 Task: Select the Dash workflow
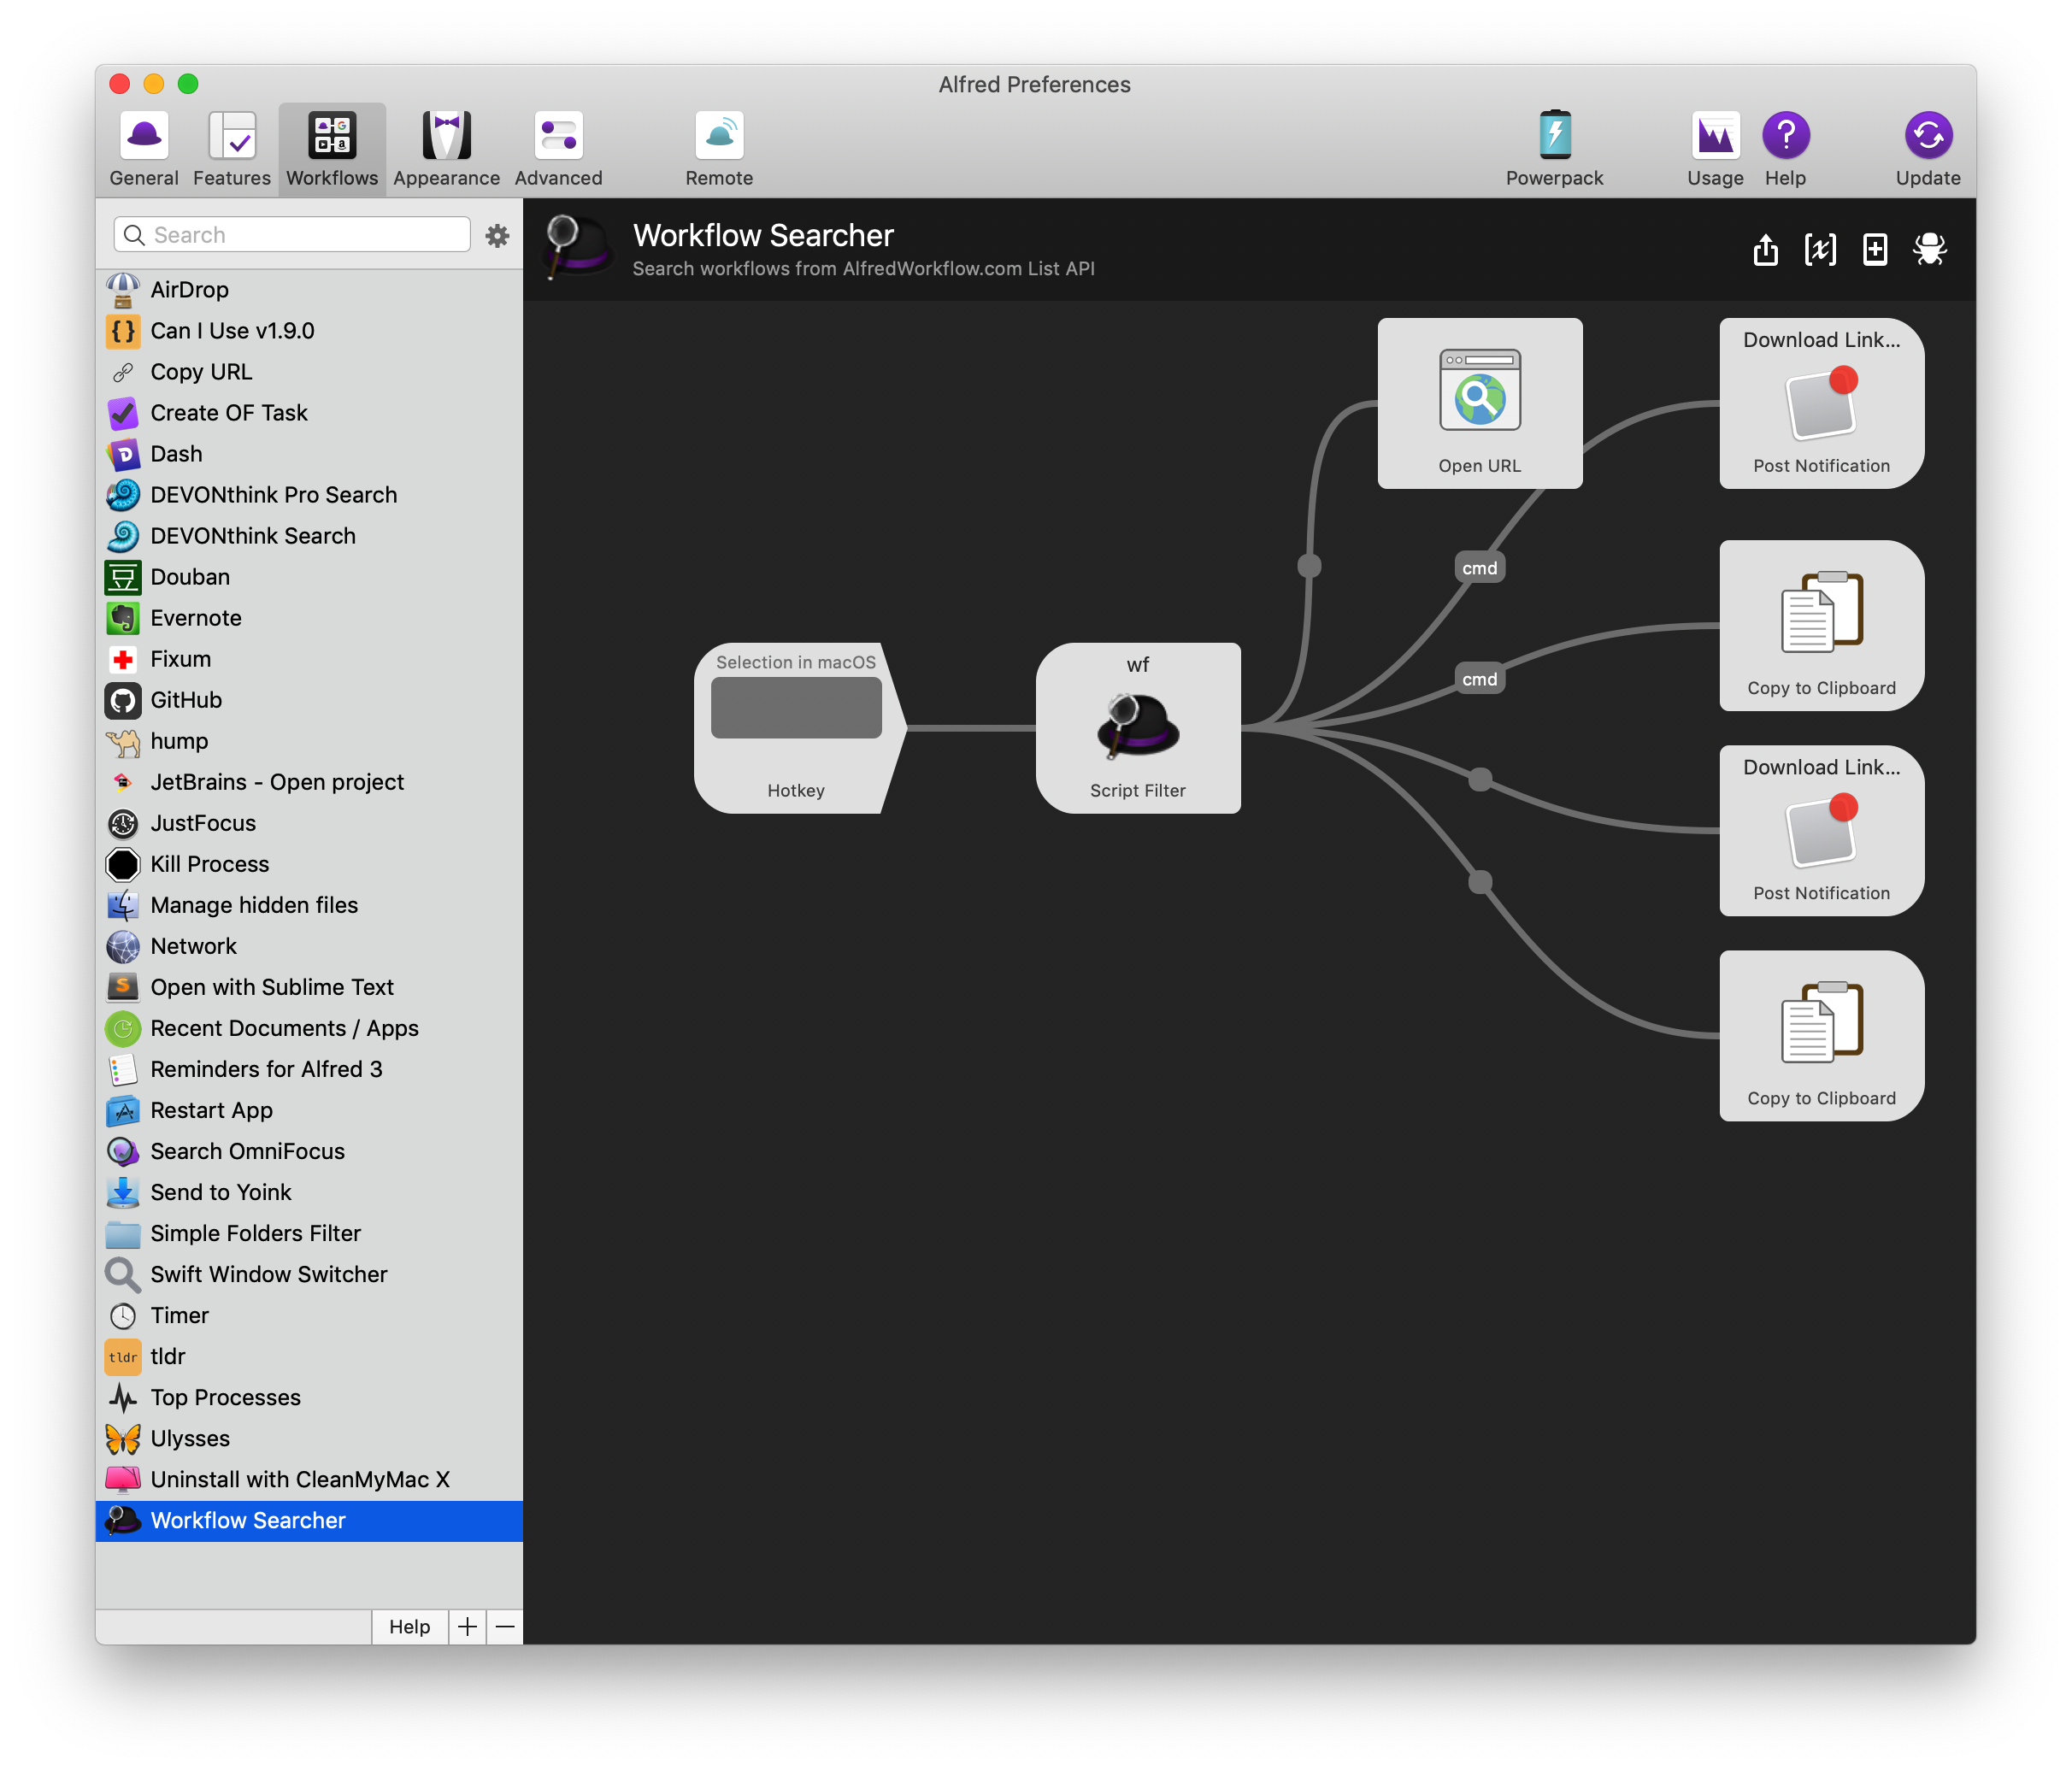pyautogui.click(x=309, y=453)
